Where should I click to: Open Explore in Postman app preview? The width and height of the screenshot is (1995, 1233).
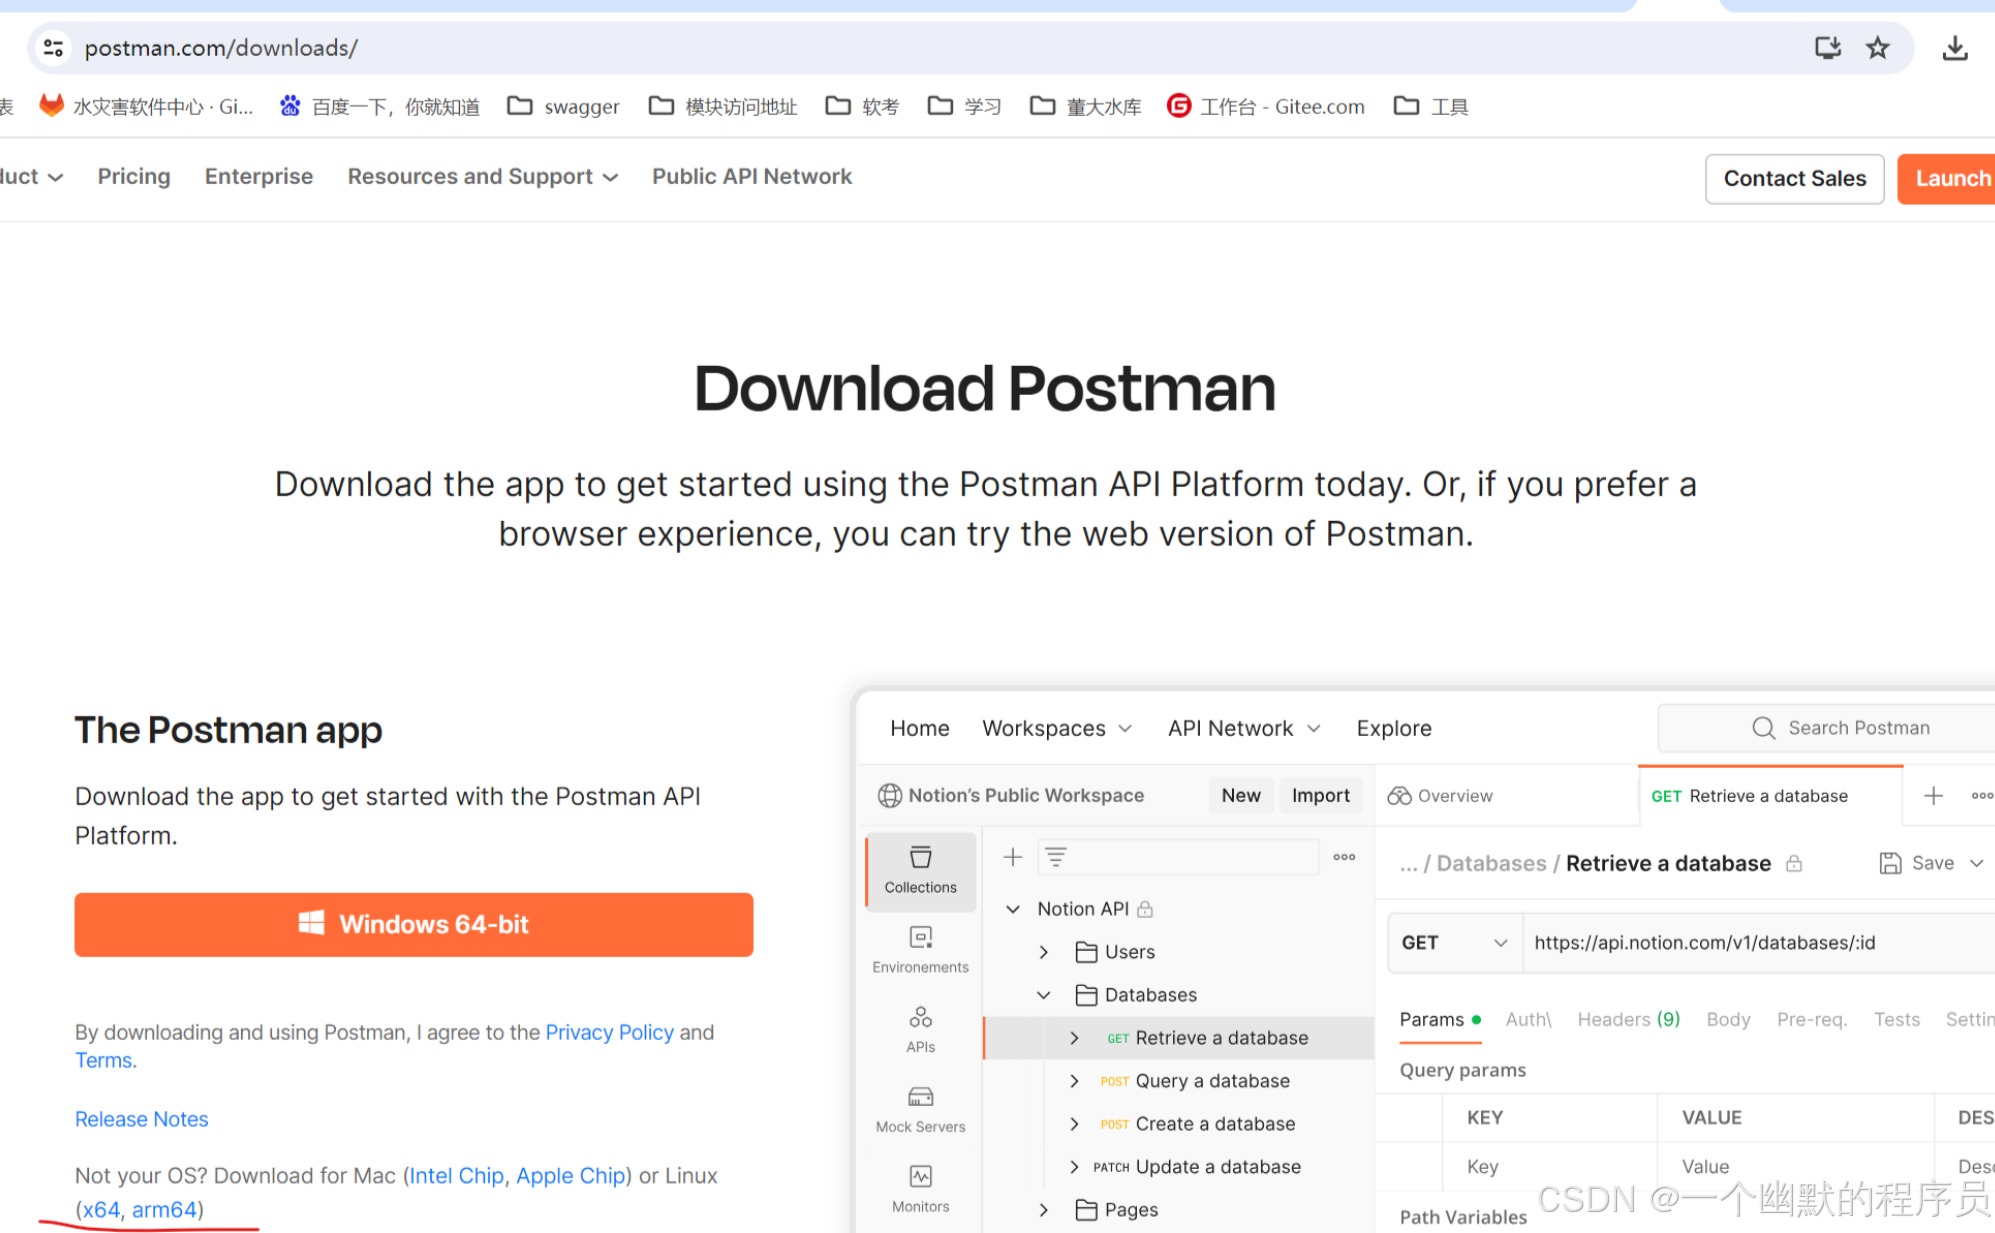pos(1394,728)
